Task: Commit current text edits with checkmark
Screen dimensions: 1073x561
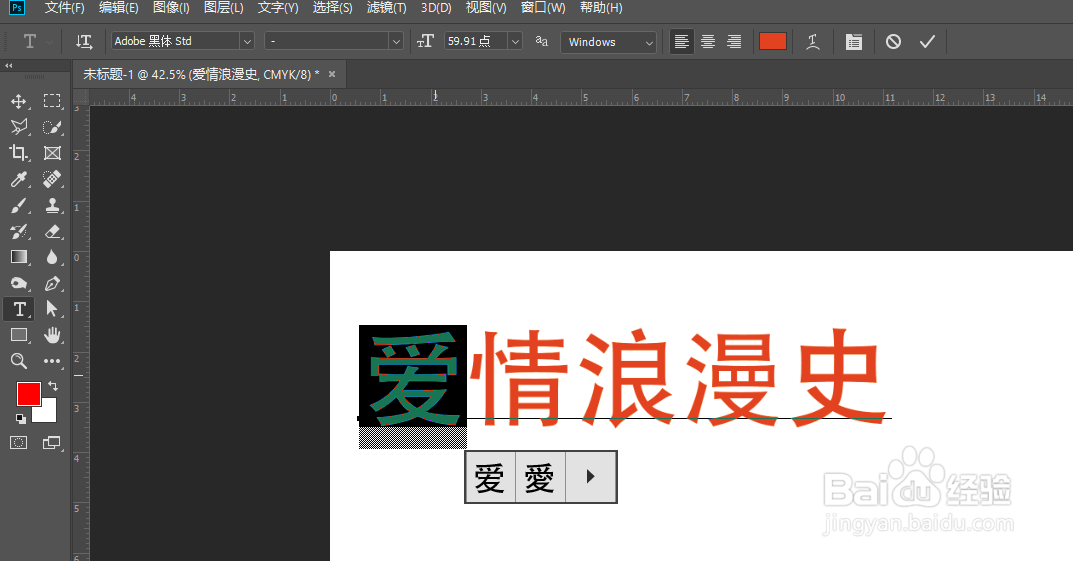Action: [x=927, y=42]
